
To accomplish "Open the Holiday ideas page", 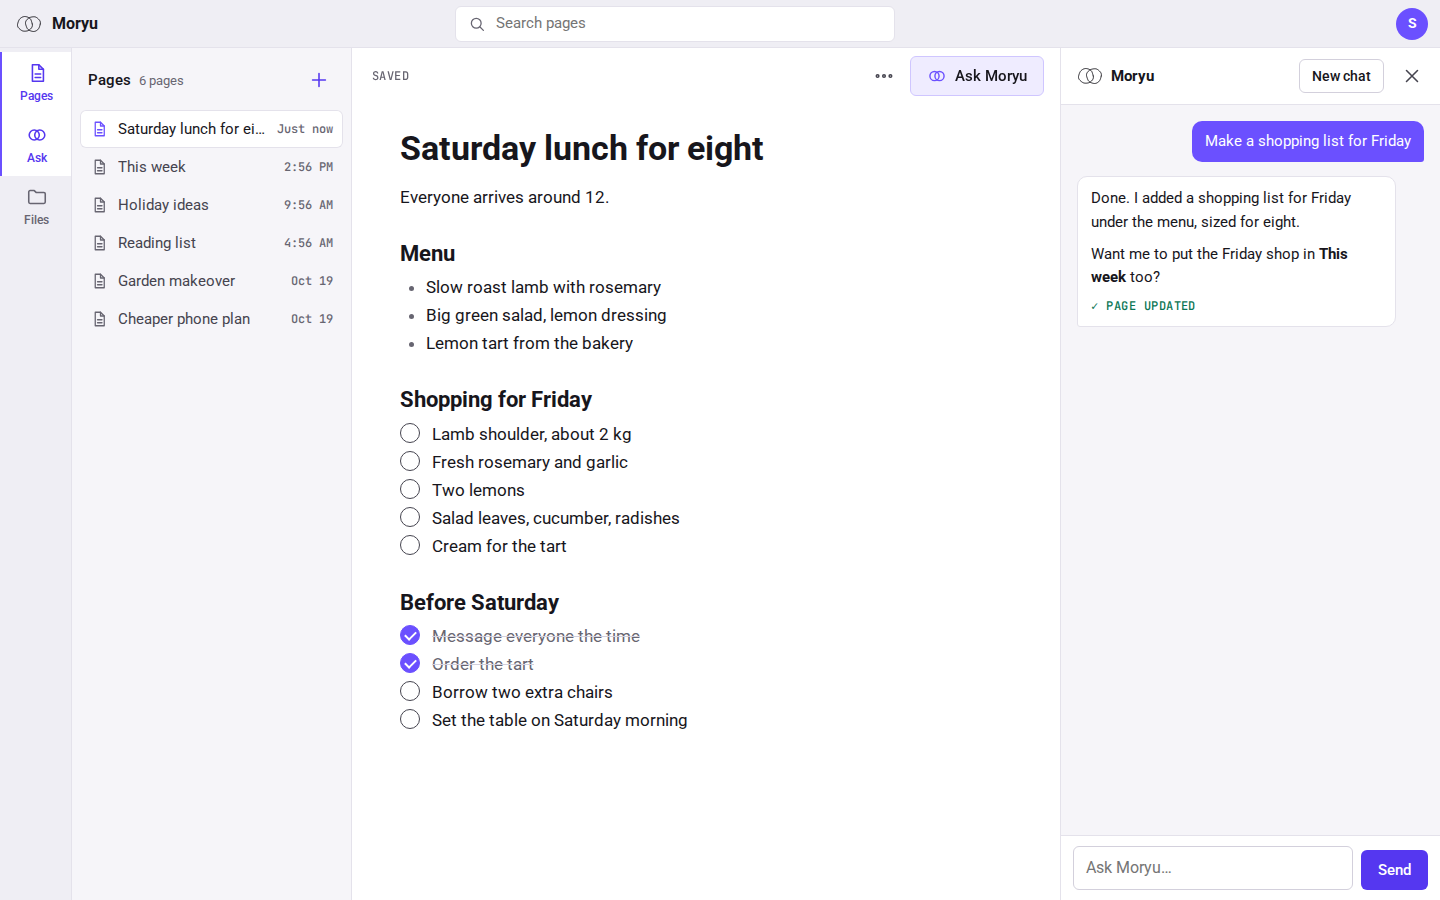I will click(x=212, y=205).
